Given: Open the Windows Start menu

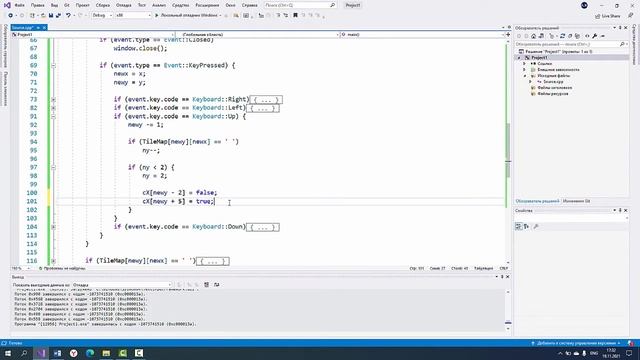Looking at the screenshot, I should [x=8, y=353].
